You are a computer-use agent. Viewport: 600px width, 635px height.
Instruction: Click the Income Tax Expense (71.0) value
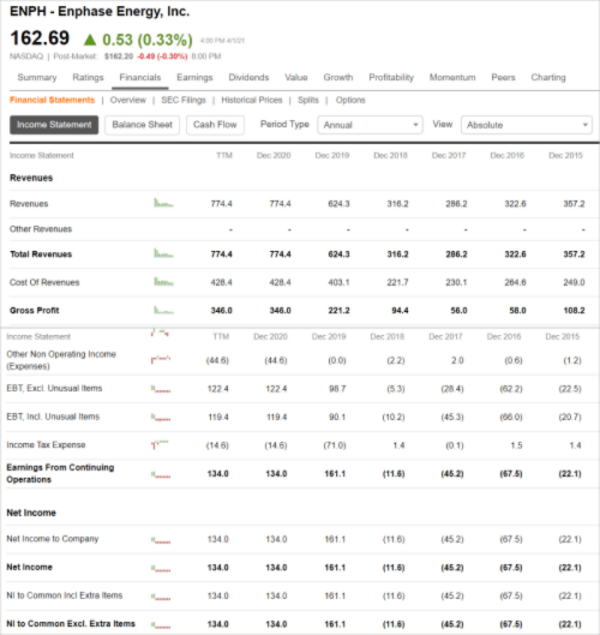(334, 445)
